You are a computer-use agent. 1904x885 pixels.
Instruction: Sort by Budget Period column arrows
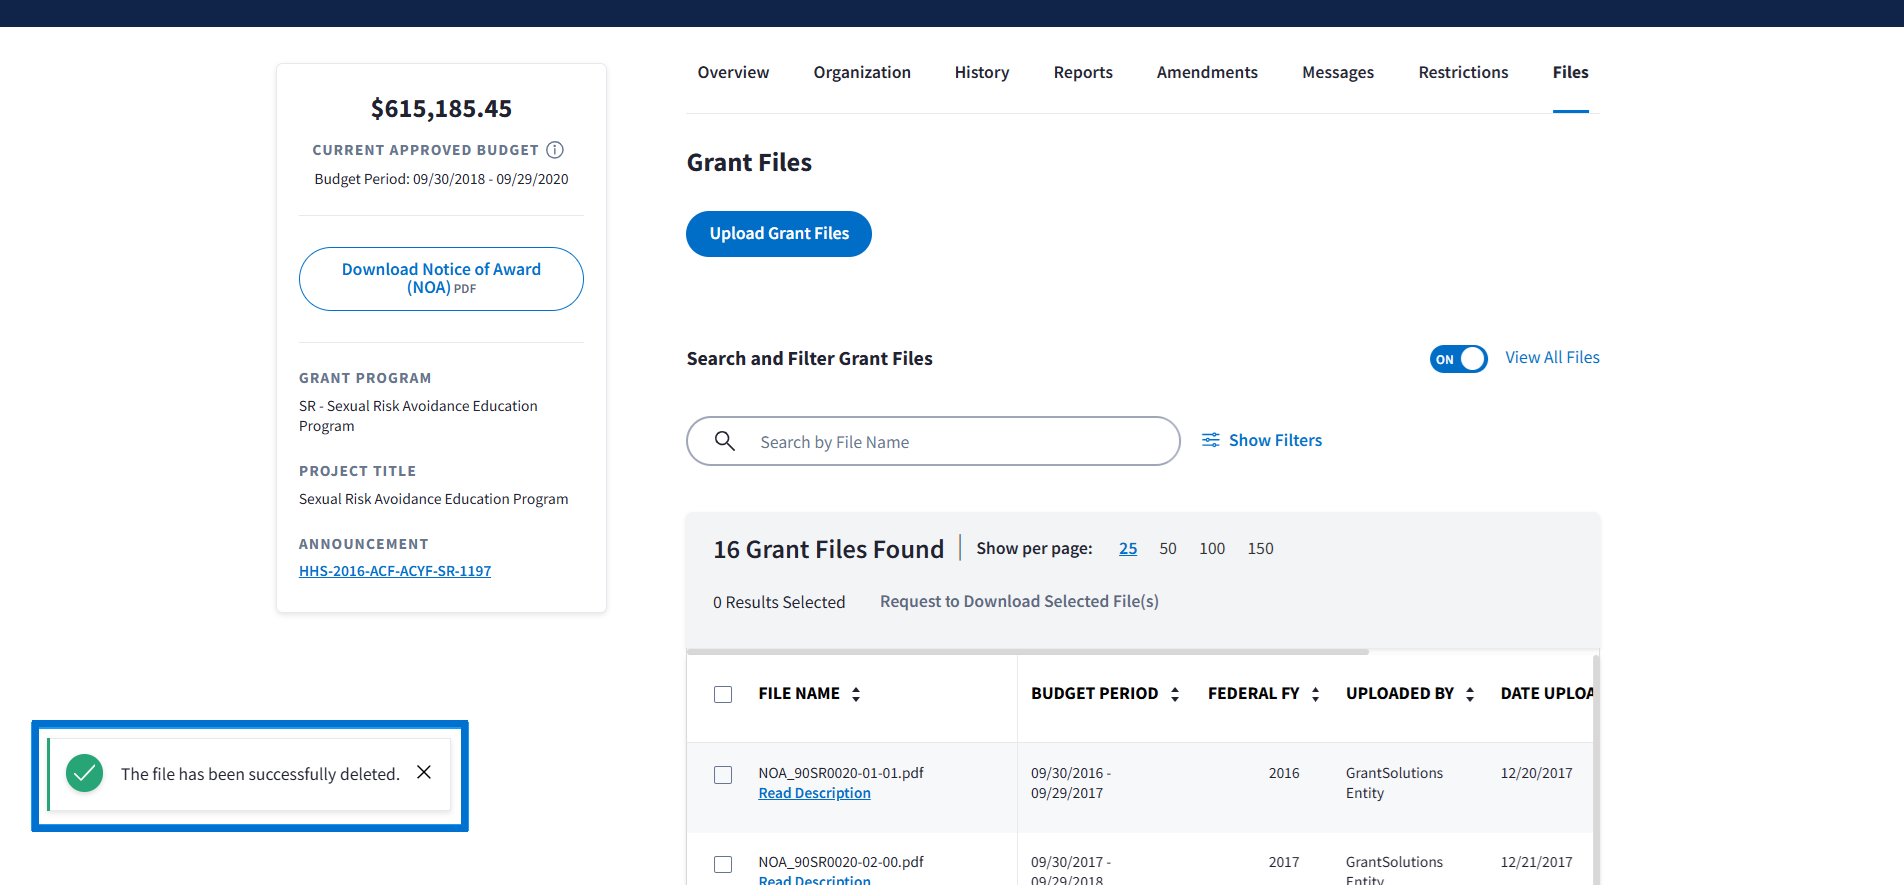point(1175,694)
